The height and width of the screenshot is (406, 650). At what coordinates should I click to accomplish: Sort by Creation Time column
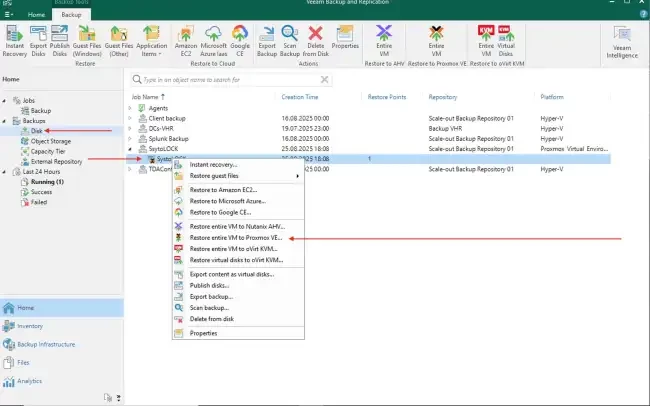(x=300, y=97)
